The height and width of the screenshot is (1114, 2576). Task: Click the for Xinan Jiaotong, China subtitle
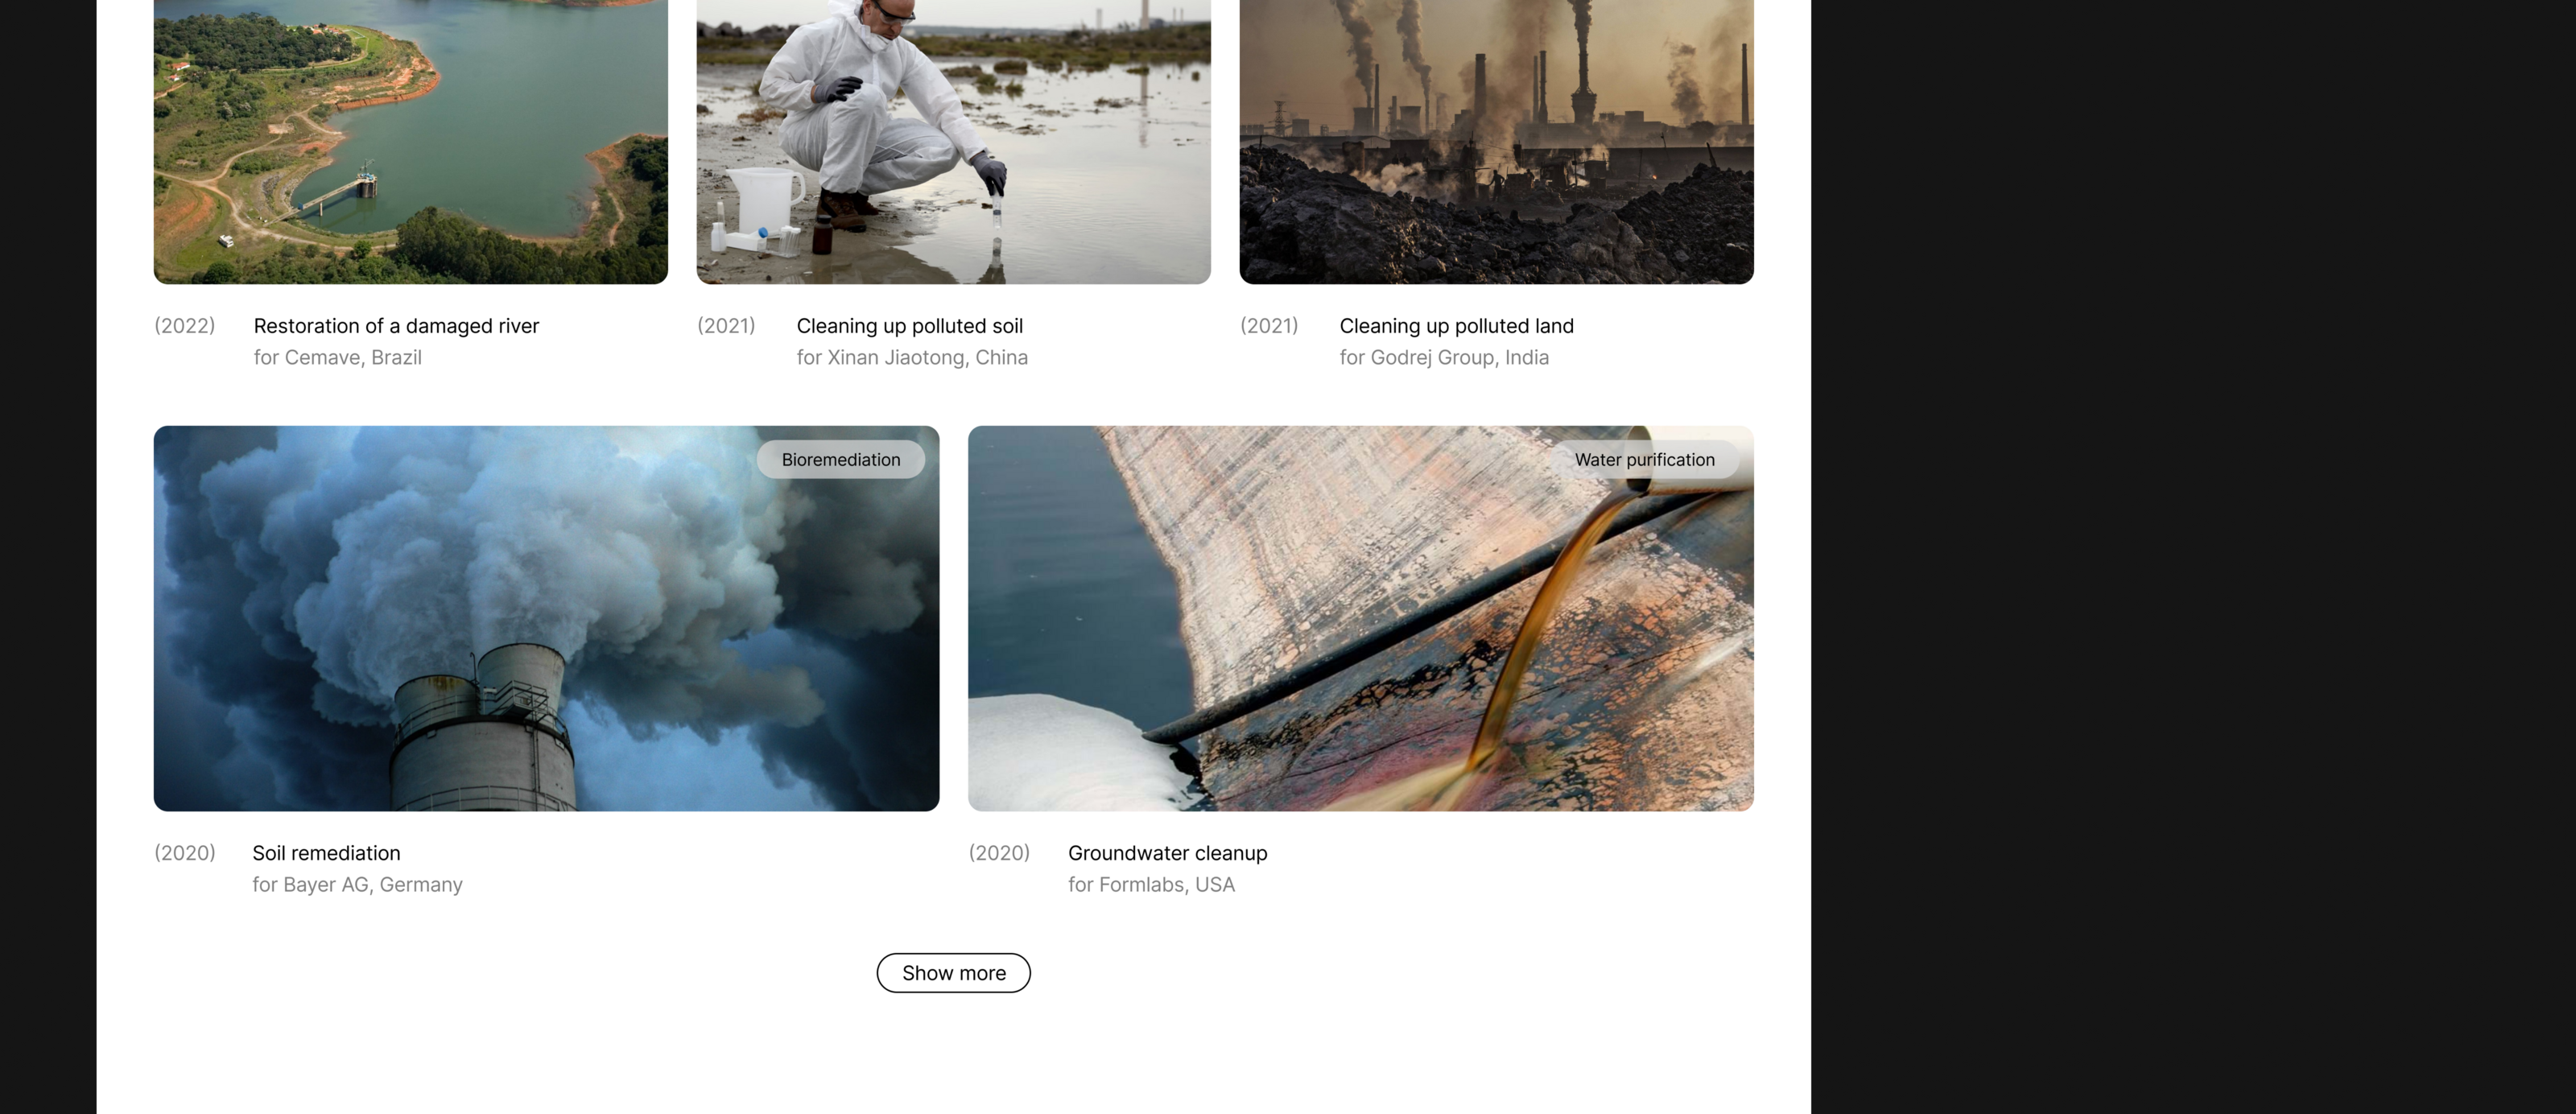912,357
